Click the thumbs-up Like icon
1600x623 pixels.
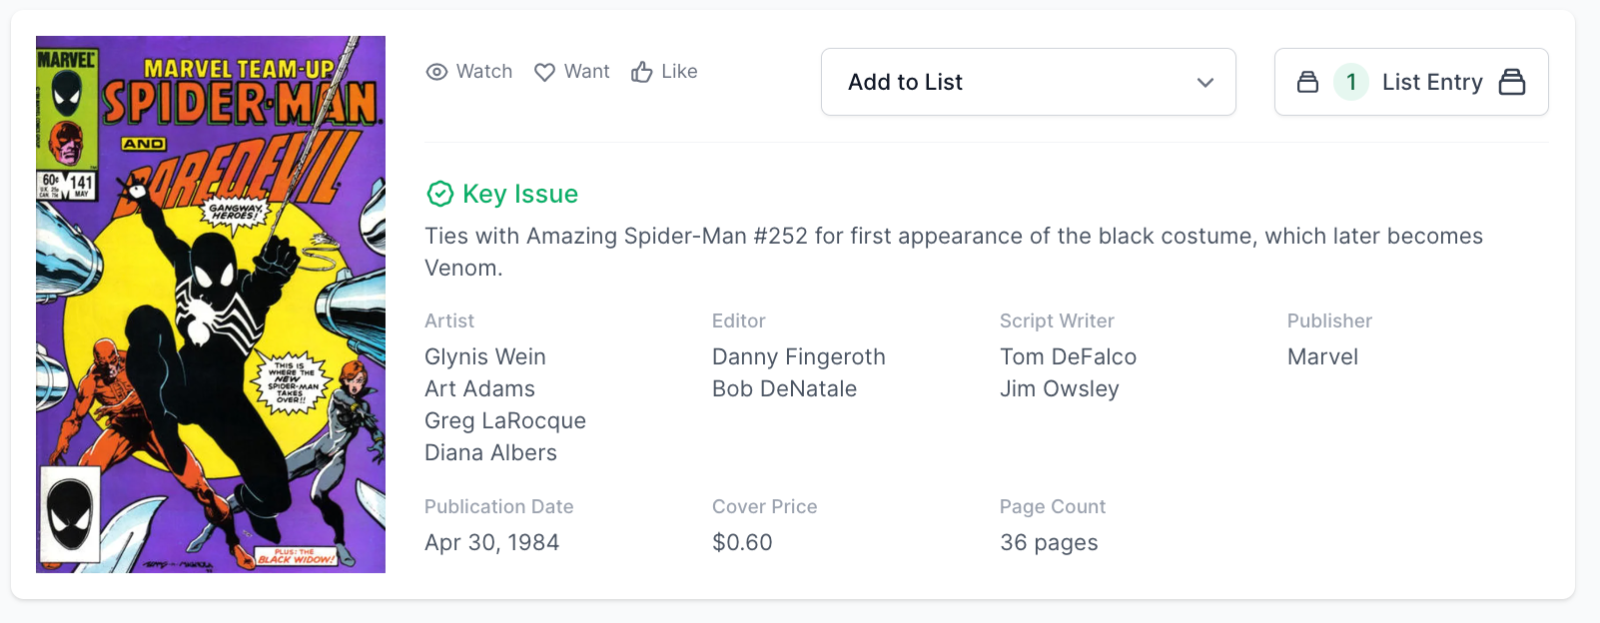click(642, 72)
